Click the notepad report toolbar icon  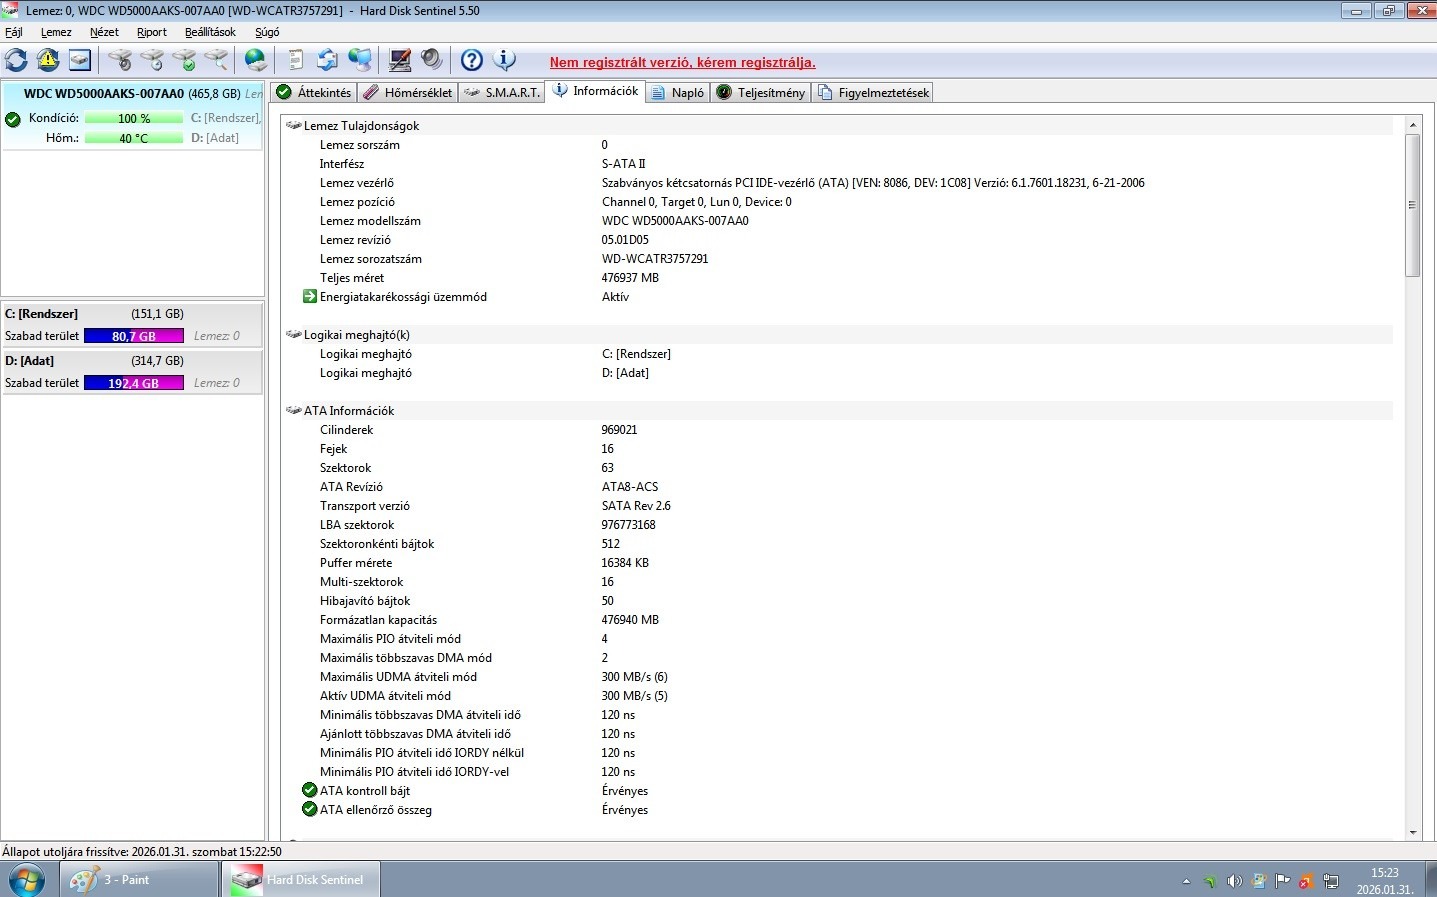point(296,60)
